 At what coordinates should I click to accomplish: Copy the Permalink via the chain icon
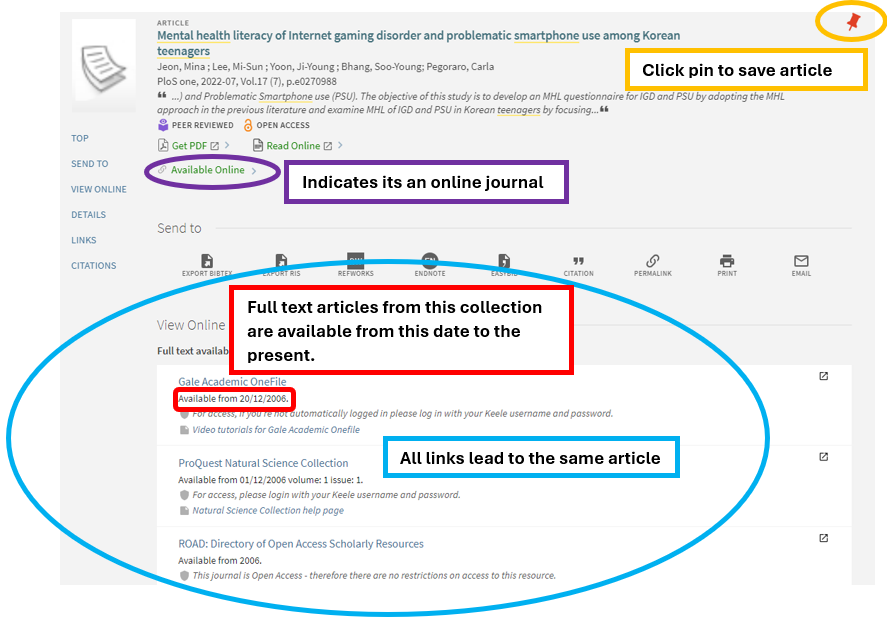(653, 260)
